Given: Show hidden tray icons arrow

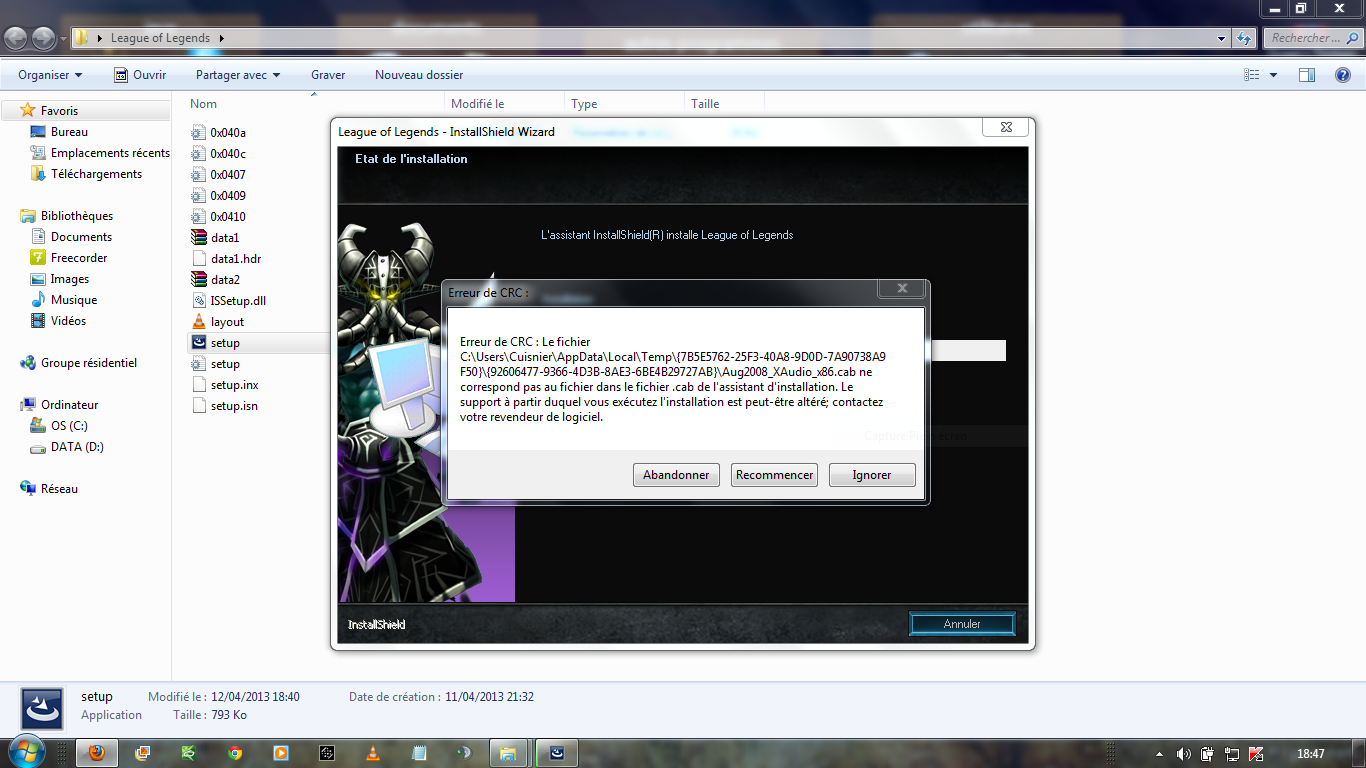Looking at the screenshot, I should pos(1160,754).
